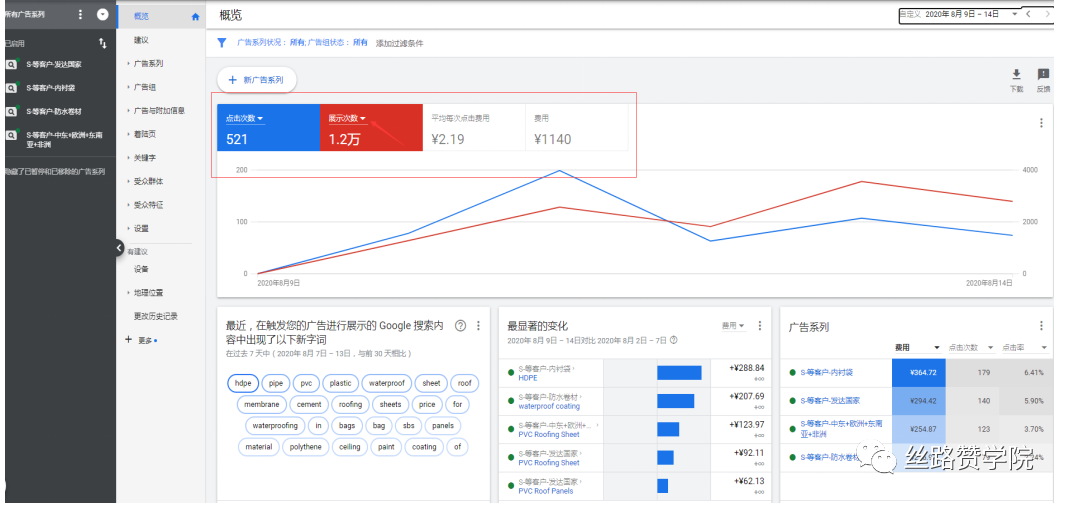This screenshot has width=1068, height=505.
Task: Open the S-等客户-内衬袋 link in the 广告系列 card
Action: click(x=826, y=373)
